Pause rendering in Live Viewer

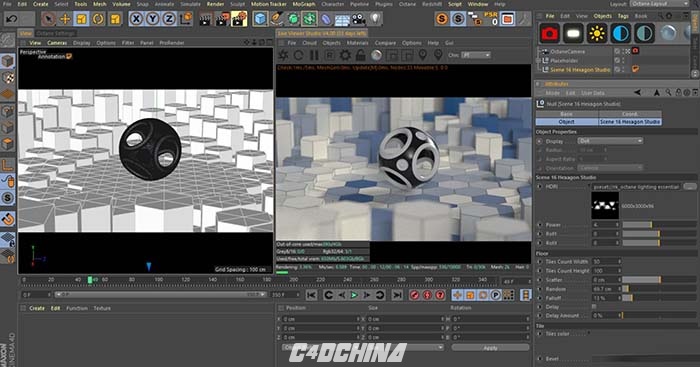click(314, 55)
